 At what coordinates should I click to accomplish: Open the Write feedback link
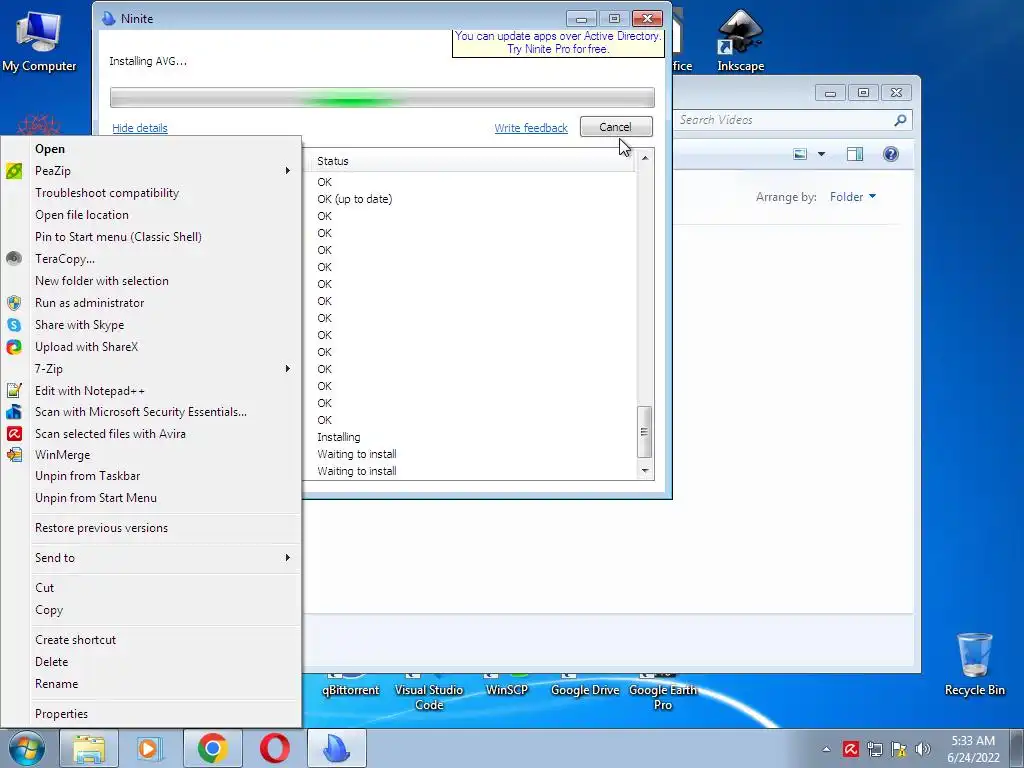point(531,128)
